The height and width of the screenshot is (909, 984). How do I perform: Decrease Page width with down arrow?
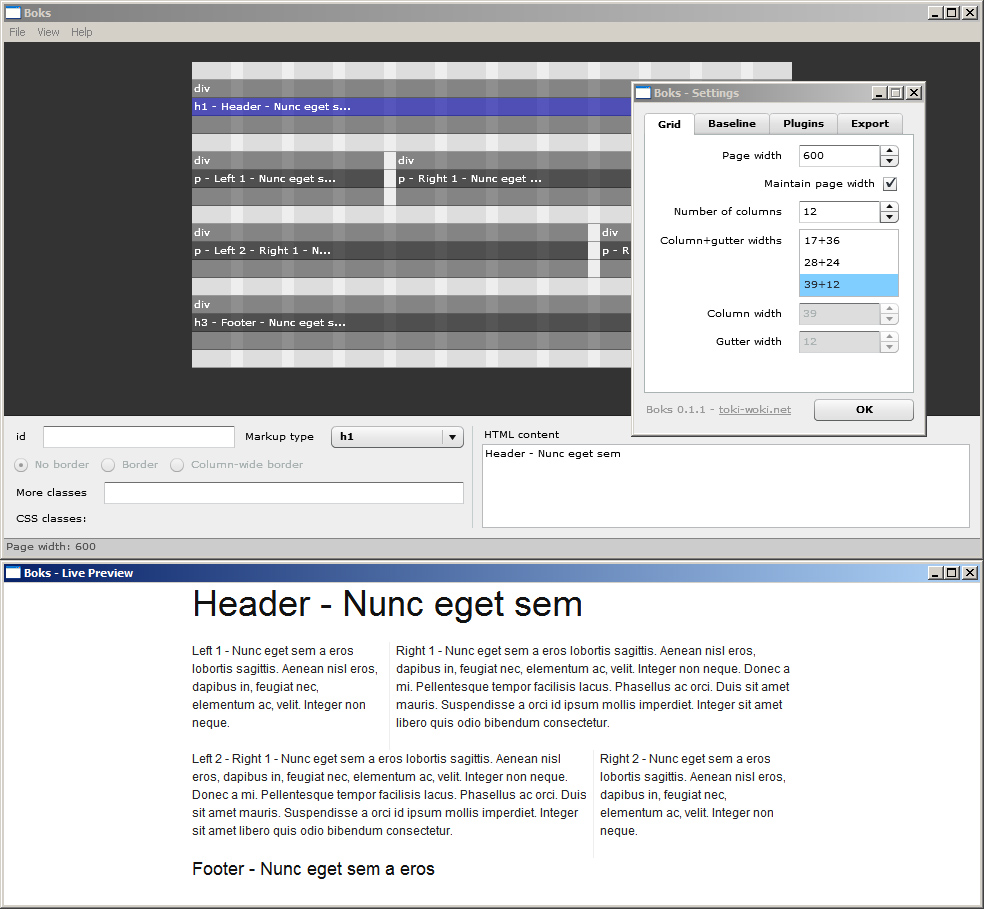(x=889, y=161)
